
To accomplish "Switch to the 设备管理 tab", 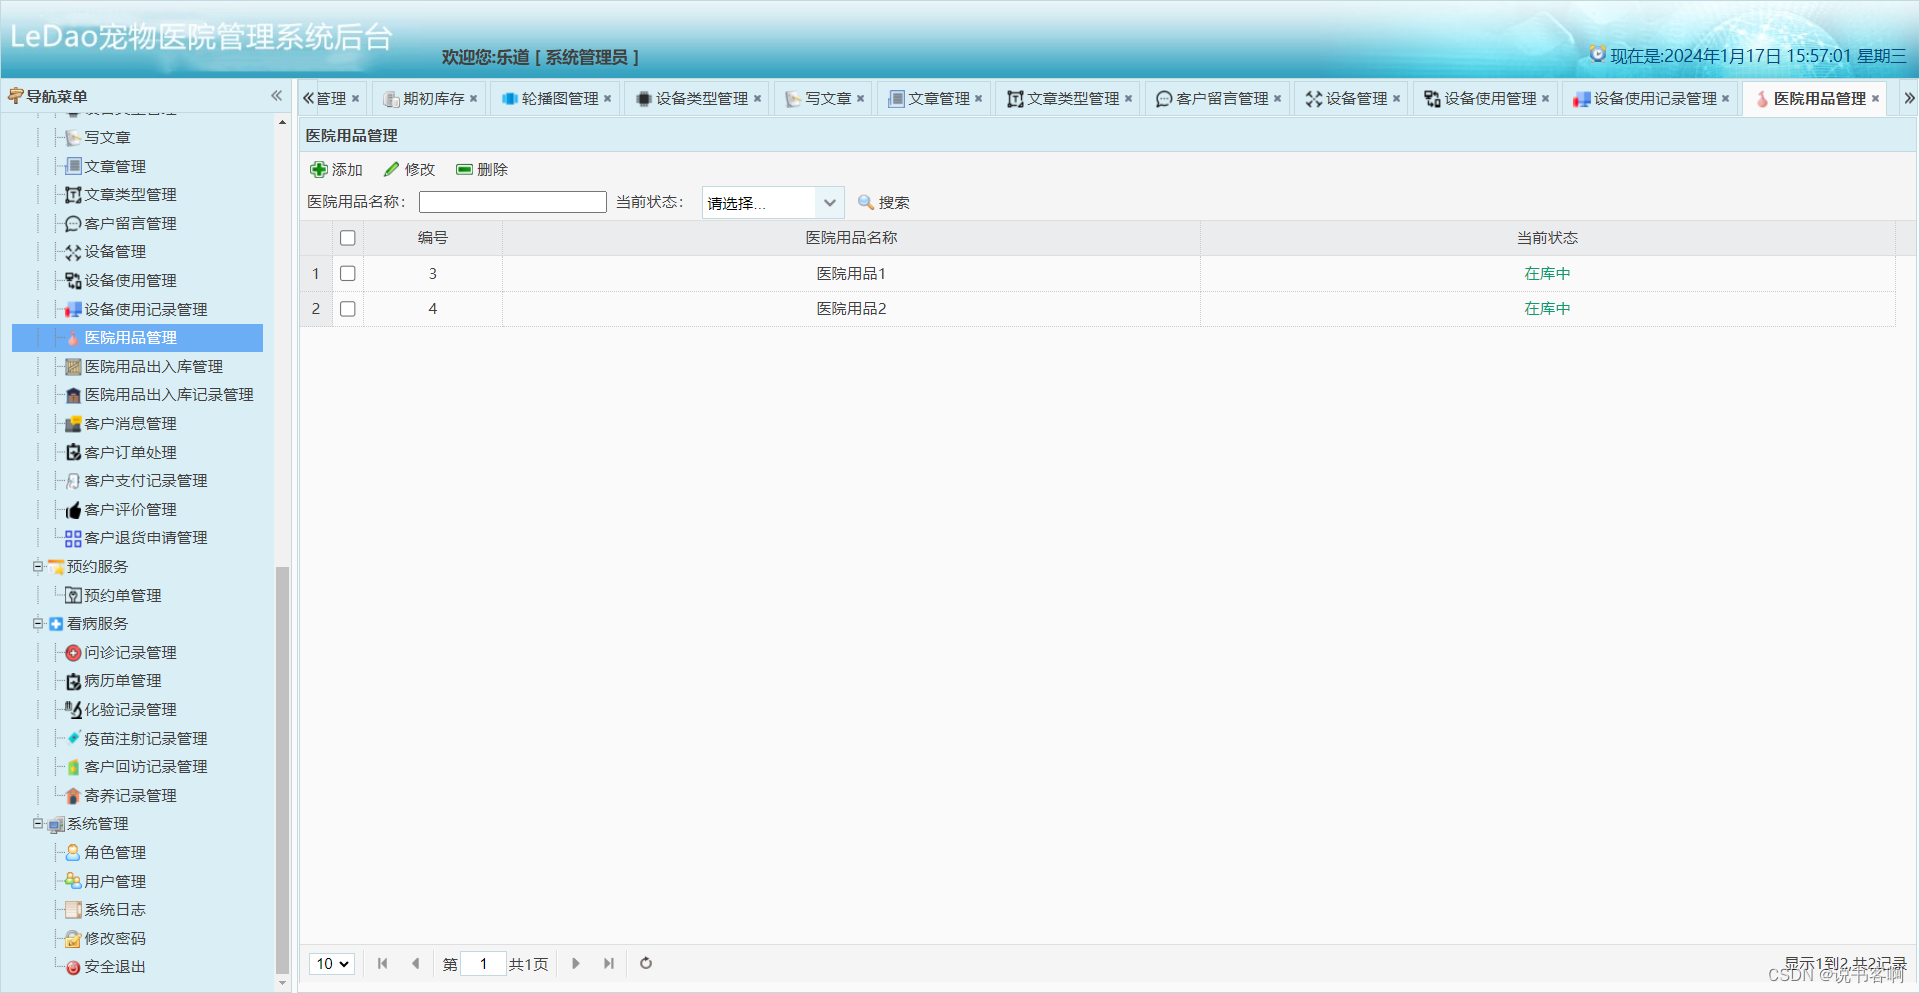I will tap(1348, 98).
